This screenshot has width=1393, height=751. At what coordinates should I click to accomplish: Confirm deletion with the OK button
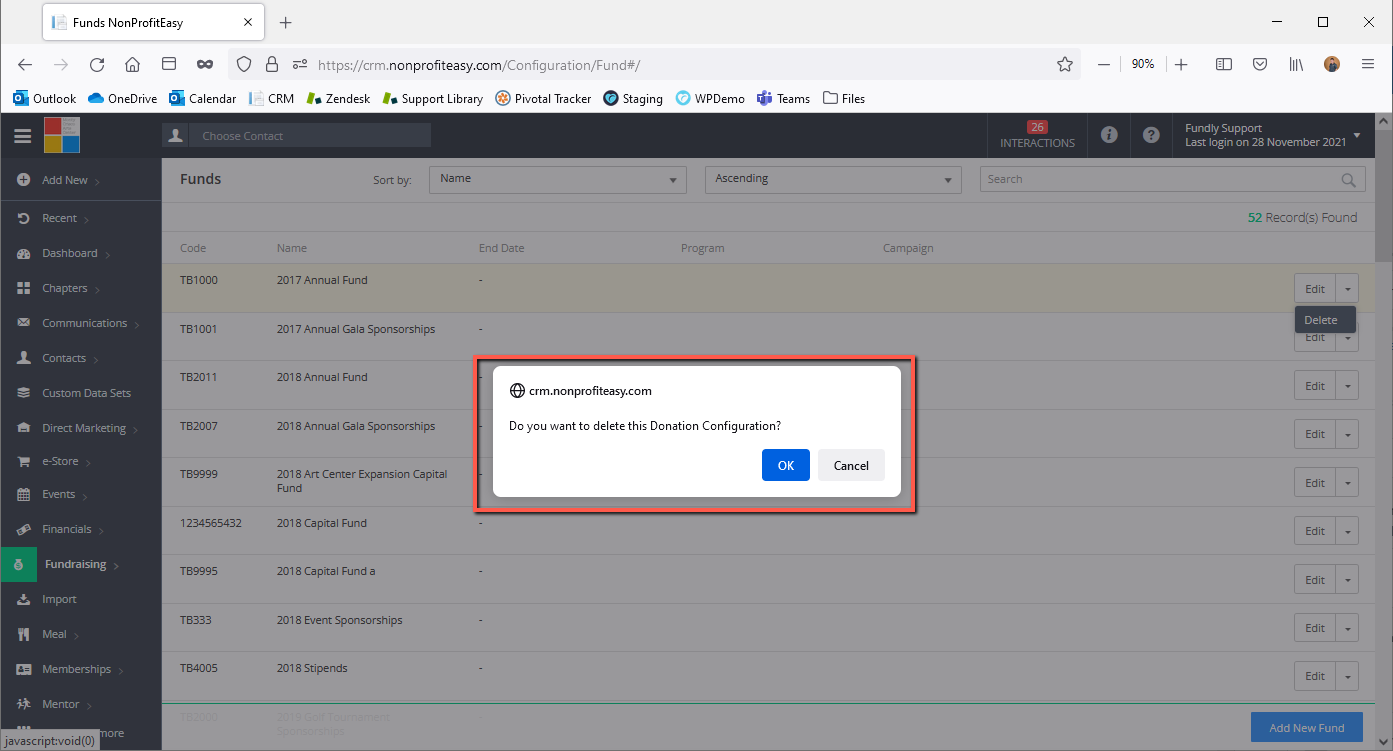click(x=785, y=465)
